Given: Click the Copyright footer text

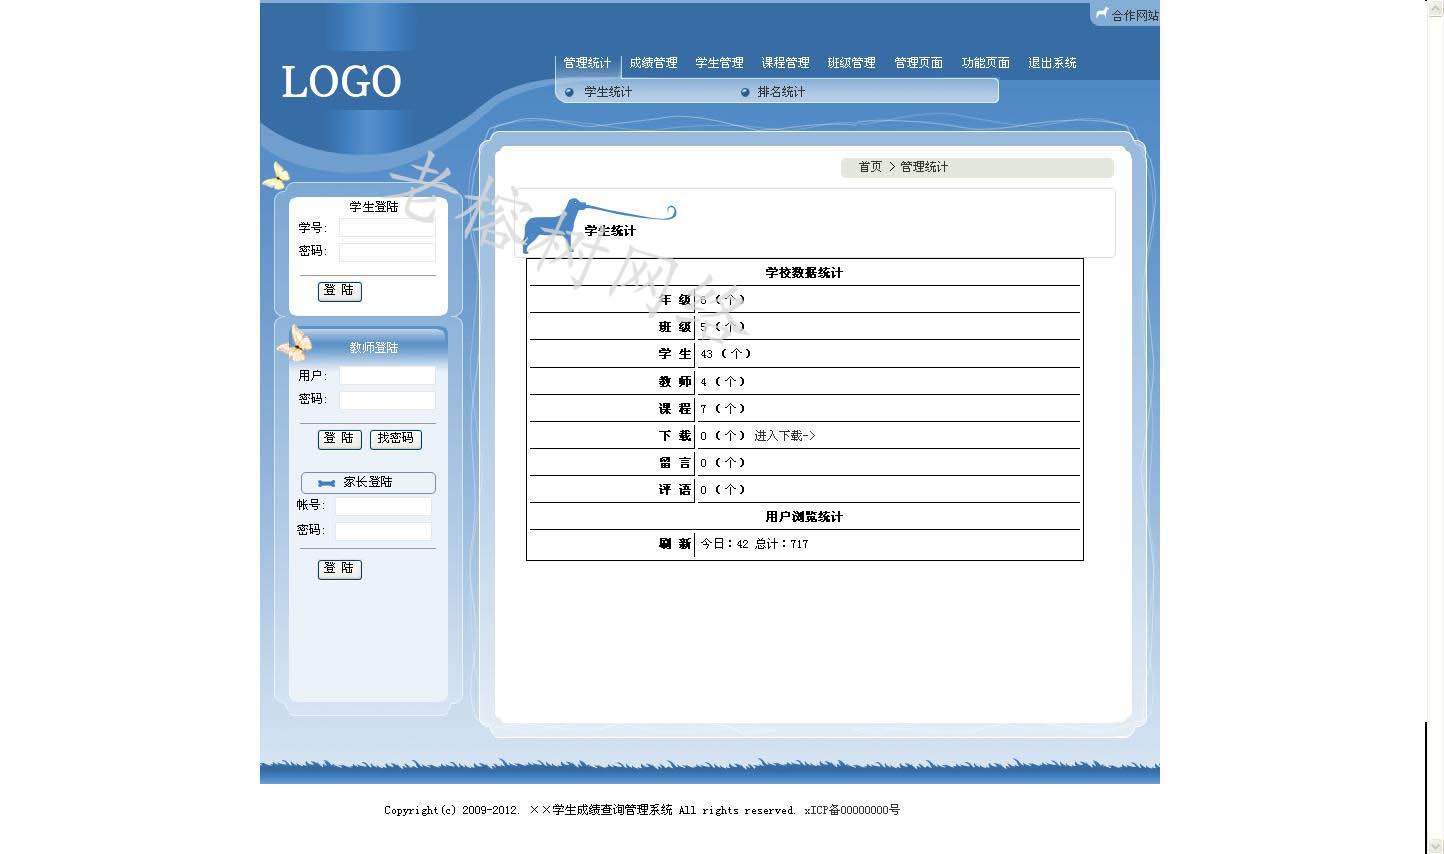Looking at the screenshot, I should (x=642, y=810).
